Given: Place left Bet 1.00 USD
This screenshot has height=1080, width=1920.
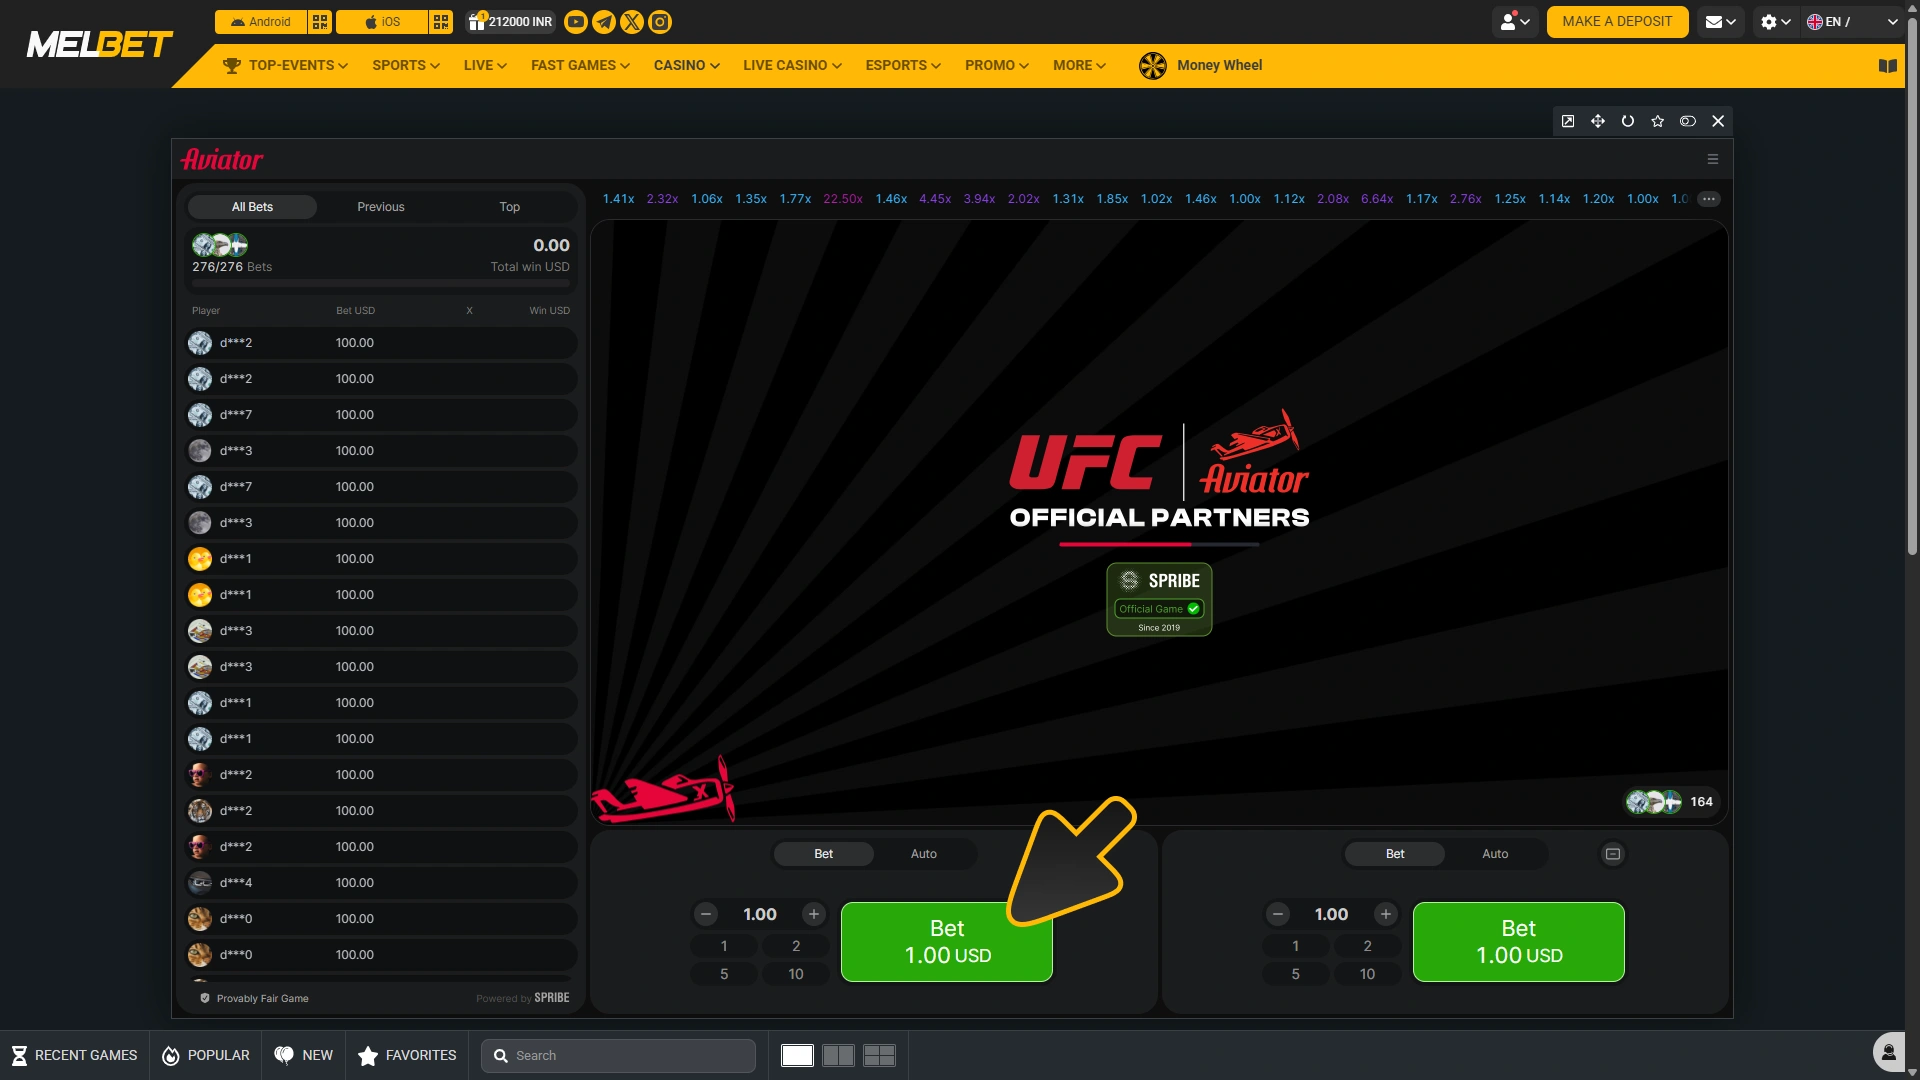Looking at the screenshot, I should [947, 942].
